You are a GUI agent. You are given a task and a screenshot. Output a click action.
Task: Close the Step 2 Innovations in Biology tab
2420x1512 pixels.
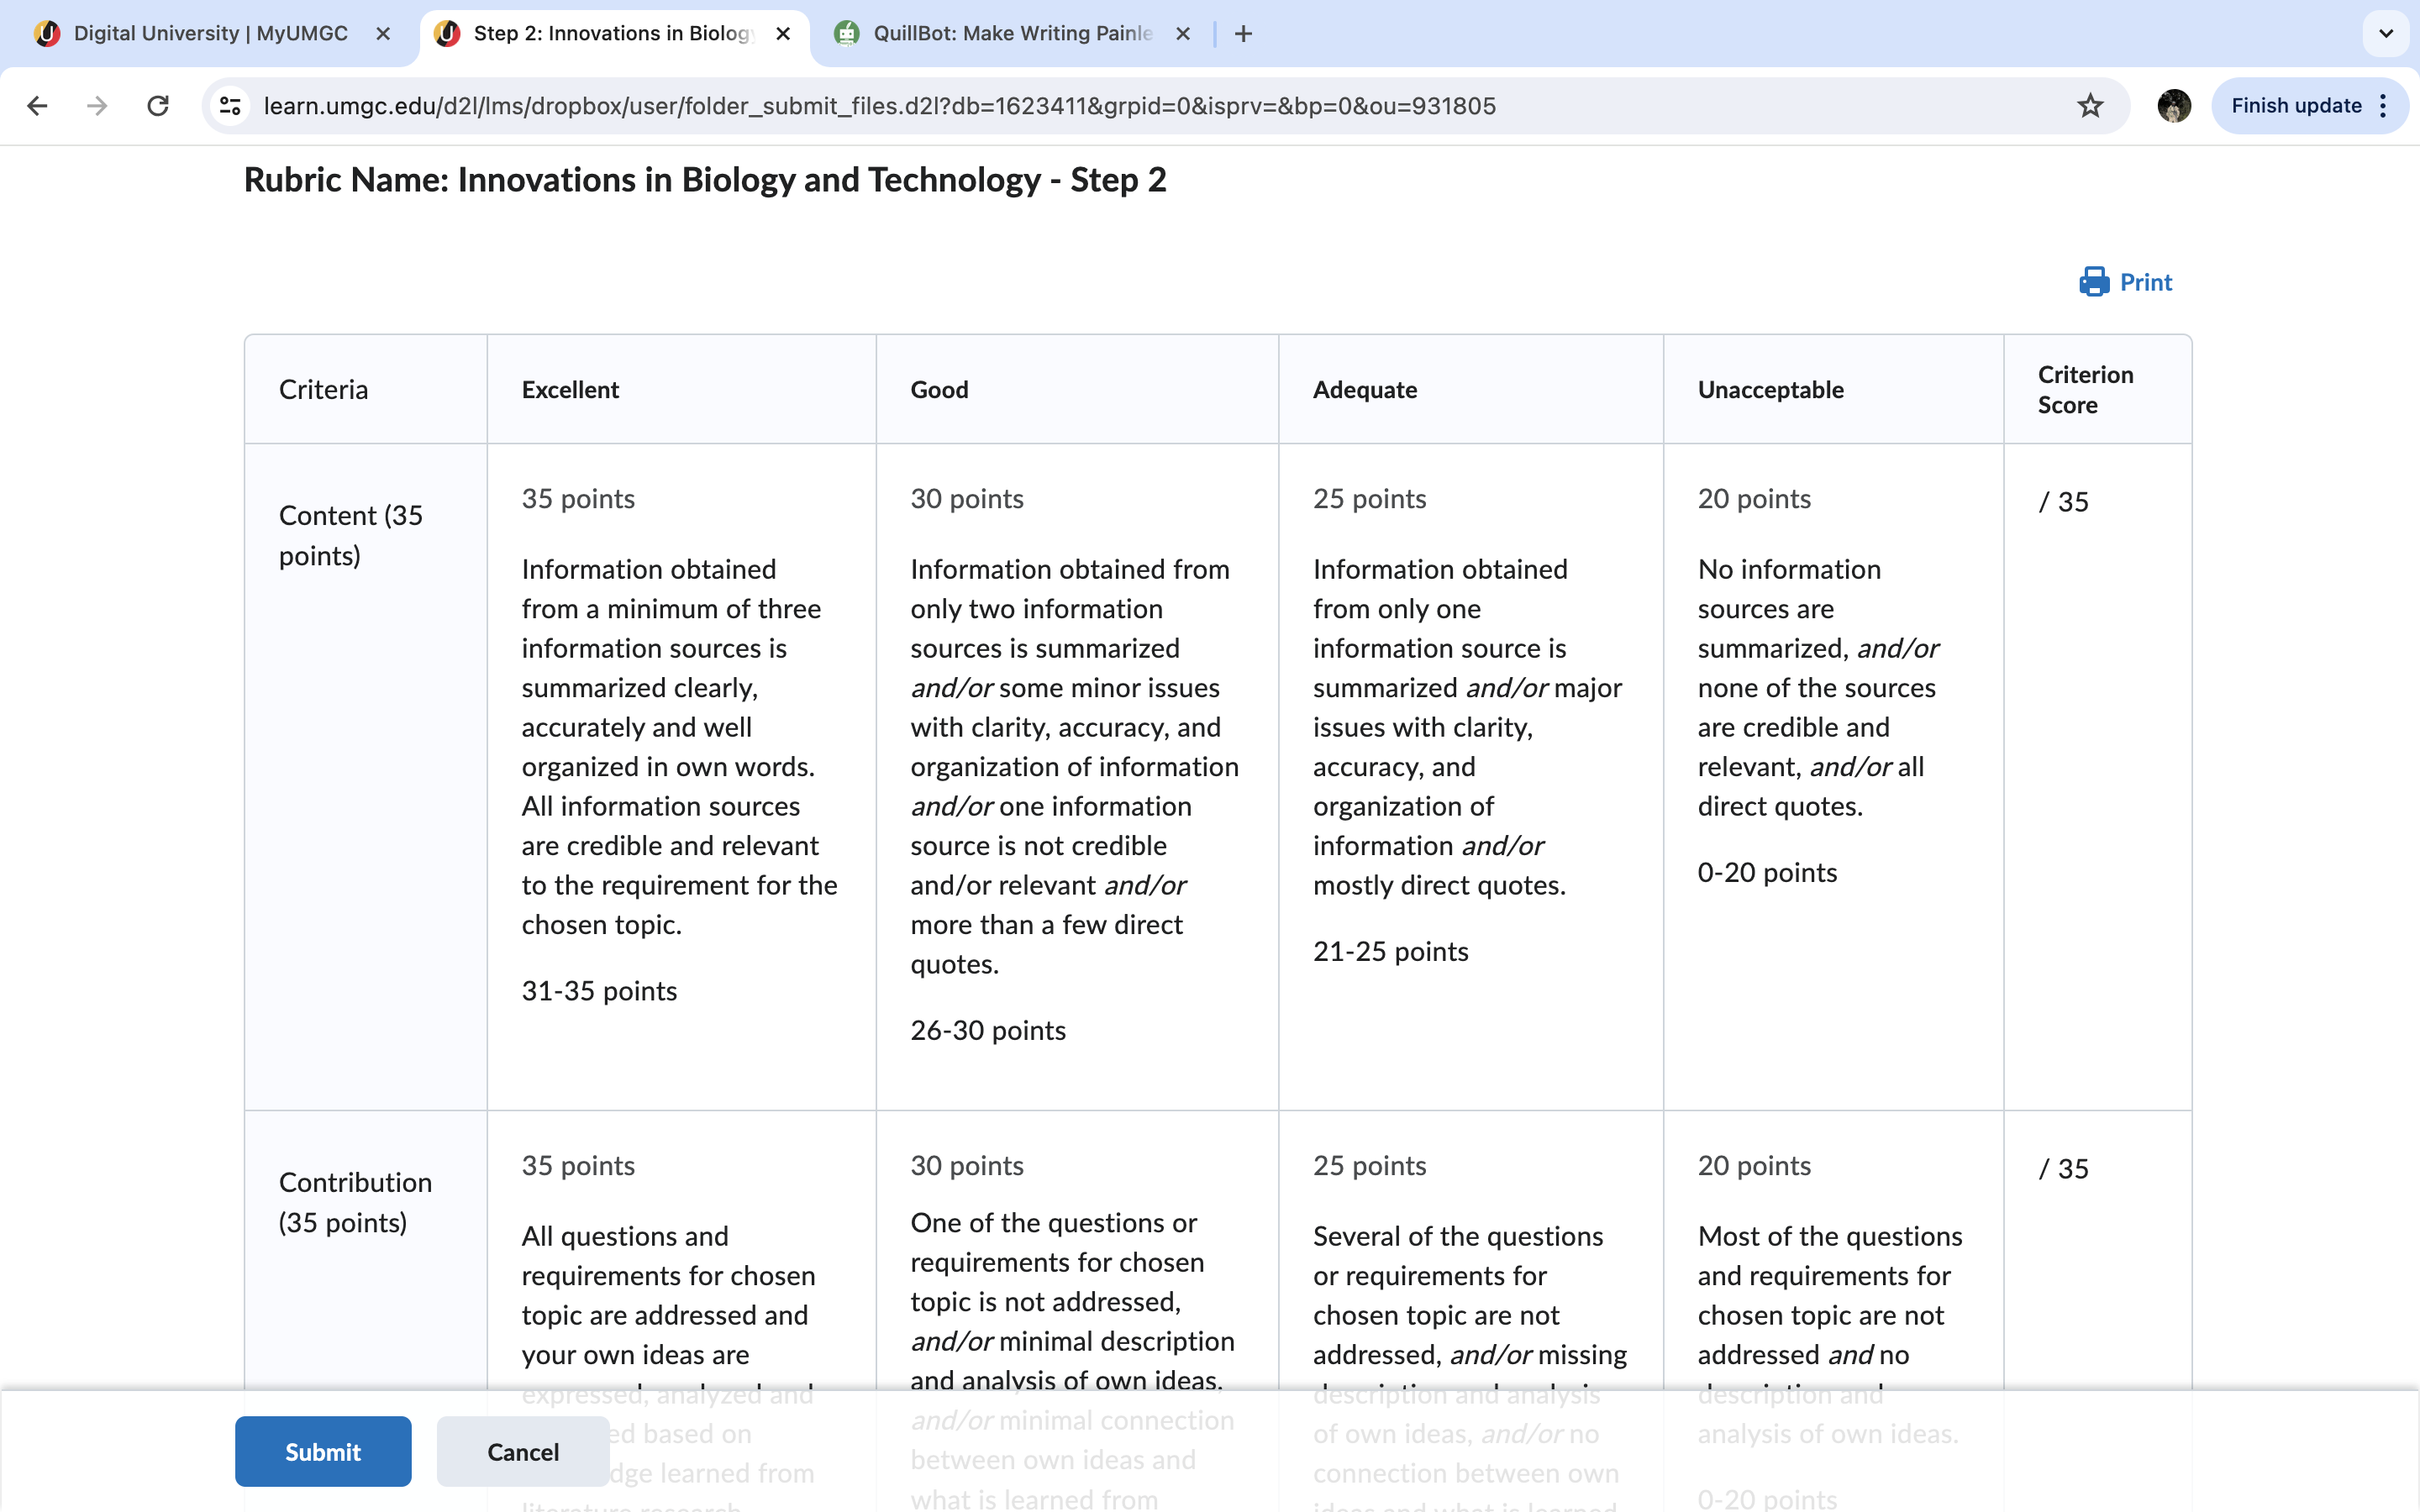coord(783,34)
